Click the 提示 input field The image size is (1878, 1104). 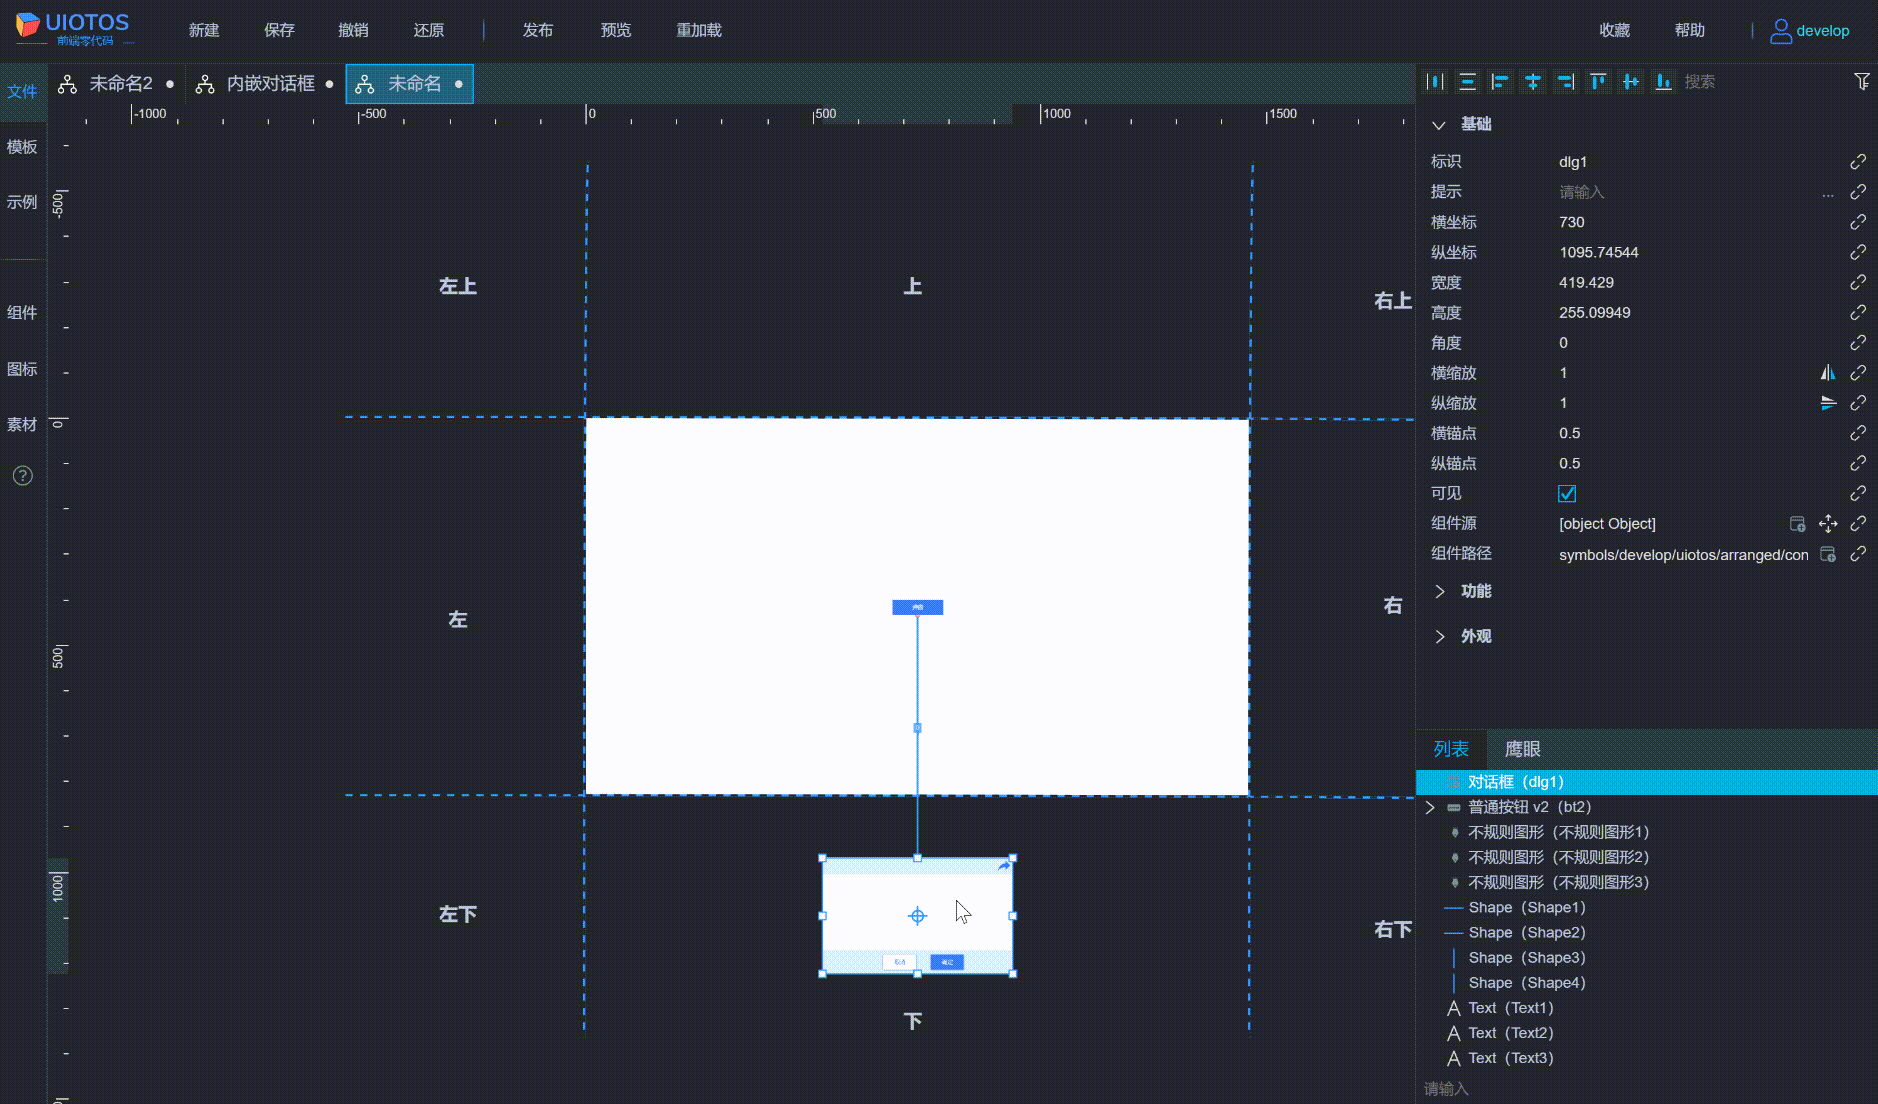(1687, 192)
